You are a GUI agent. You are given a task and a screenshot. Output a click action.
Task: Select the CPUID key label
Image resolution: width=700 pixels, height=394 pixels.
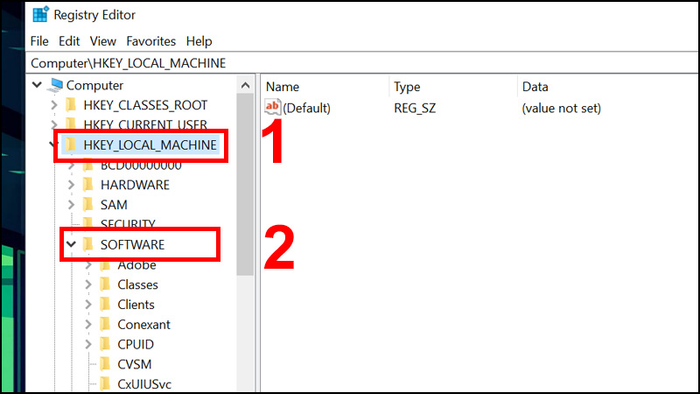[x=135, y=345]
